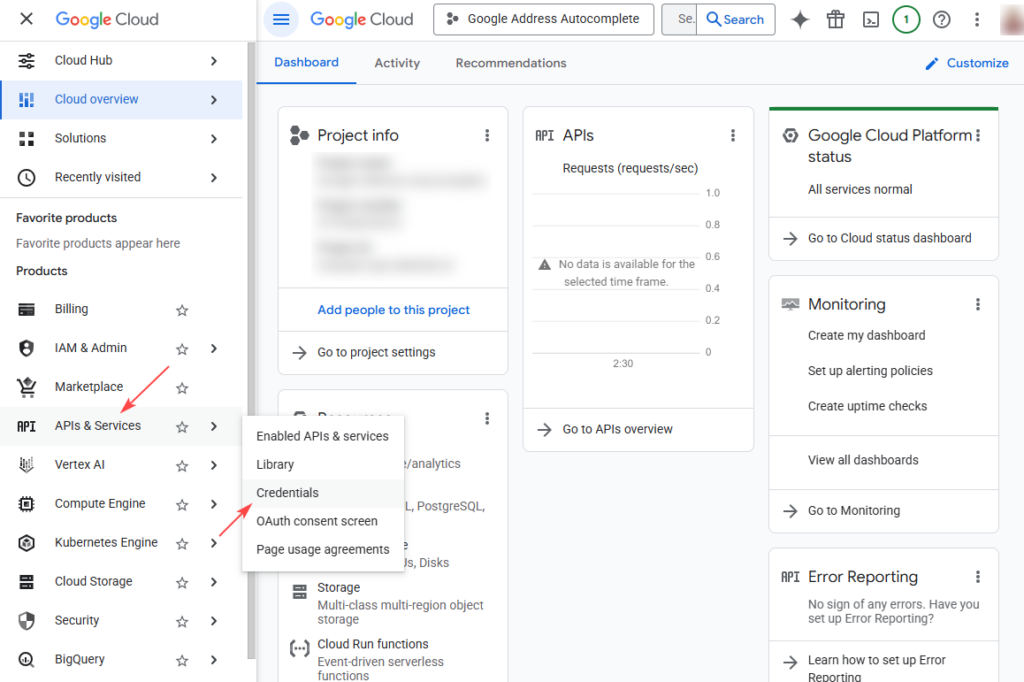
Task: Favorite BigQuery using its star
Action: point(182,660)
